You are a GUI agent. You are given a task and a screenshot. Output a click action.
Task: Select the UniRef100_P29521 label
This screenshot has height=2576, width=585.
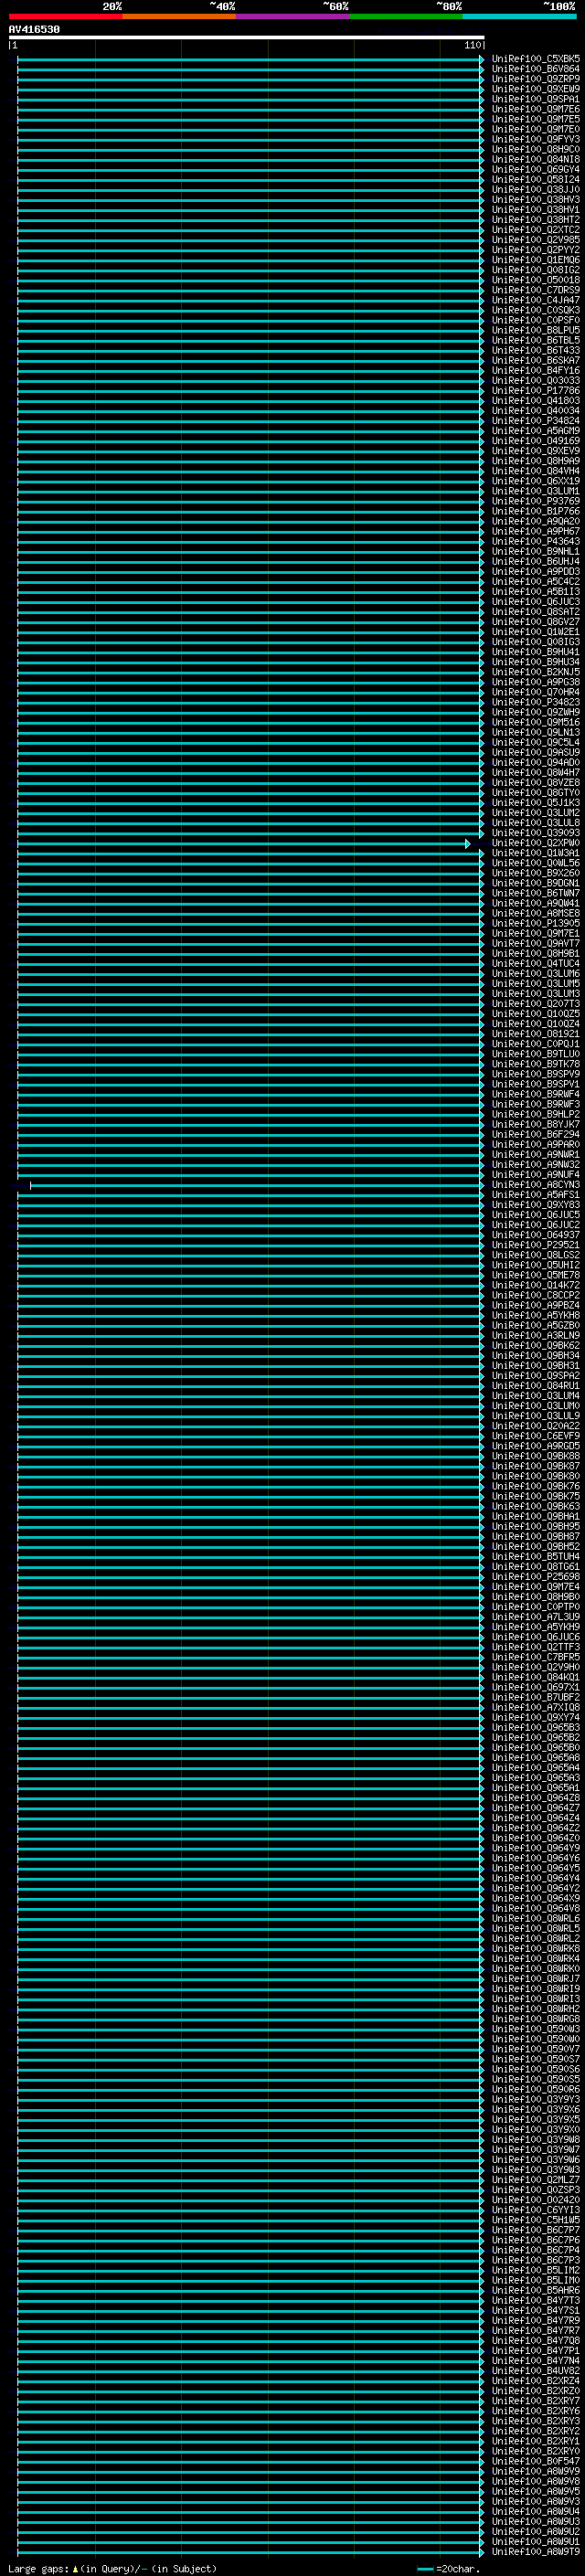coord(536,1246)
